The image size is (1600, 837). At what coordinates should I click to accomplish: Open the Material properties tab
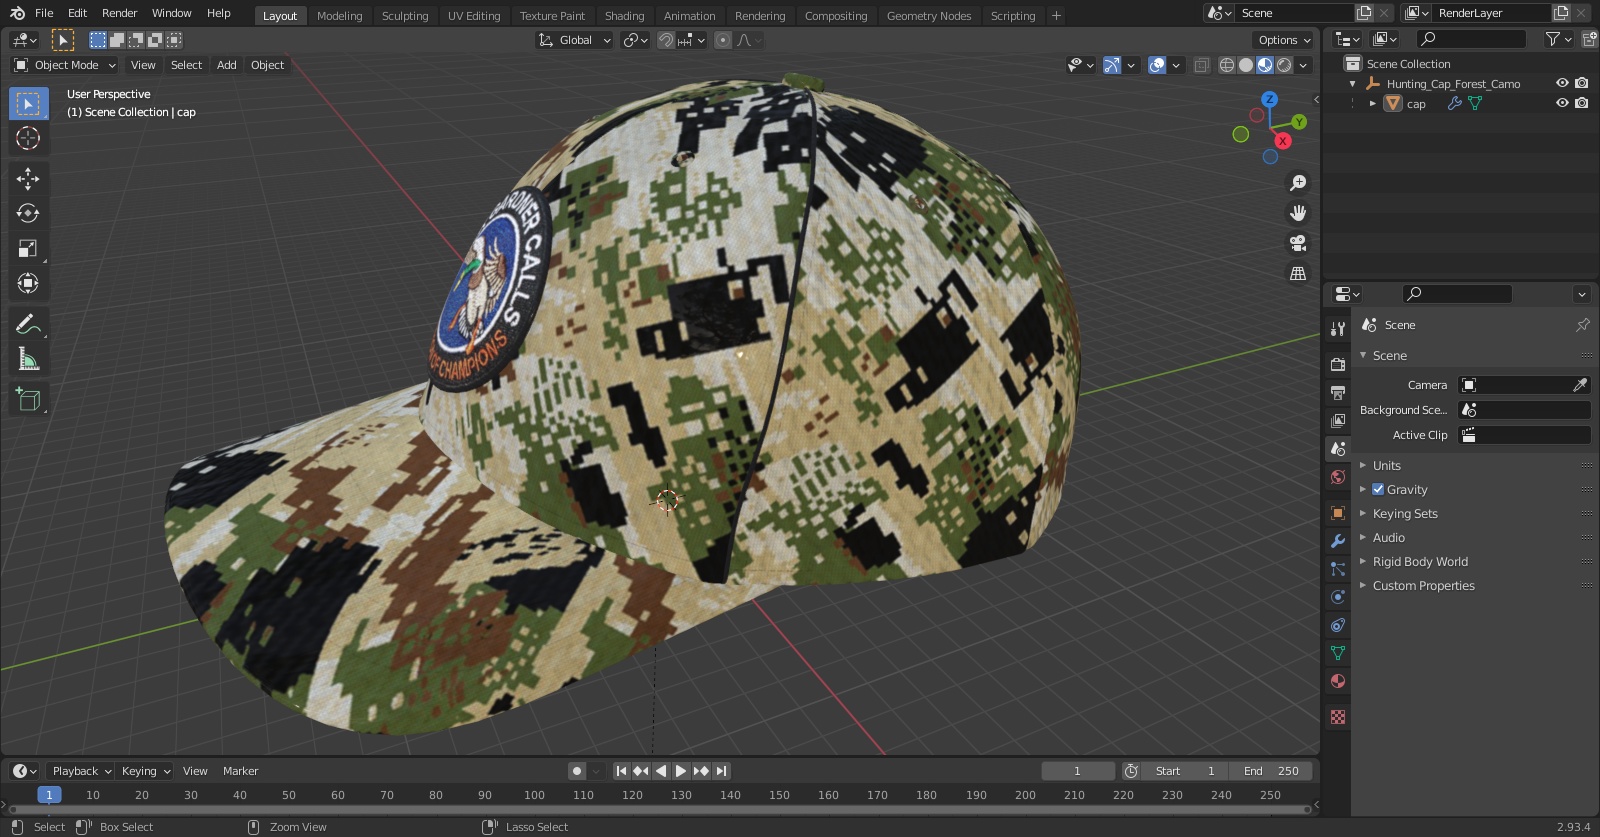click(1338, 681)
